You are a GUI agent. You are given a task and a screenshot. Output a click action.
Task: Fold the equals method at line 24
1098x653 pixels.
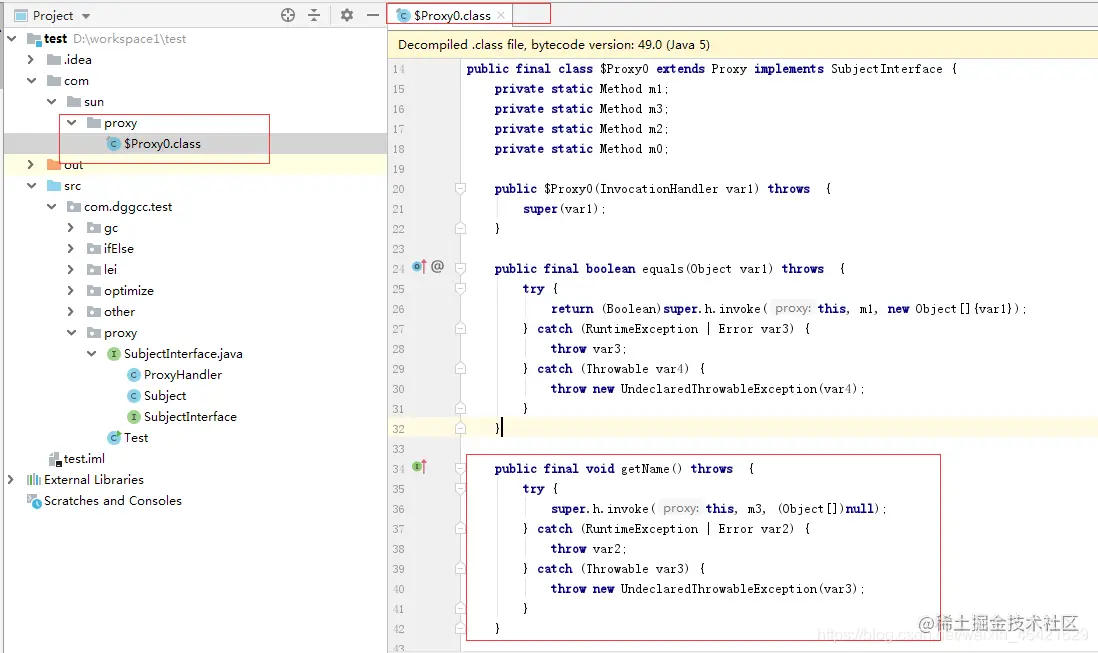pyautogui.click(x=460, y=268)
